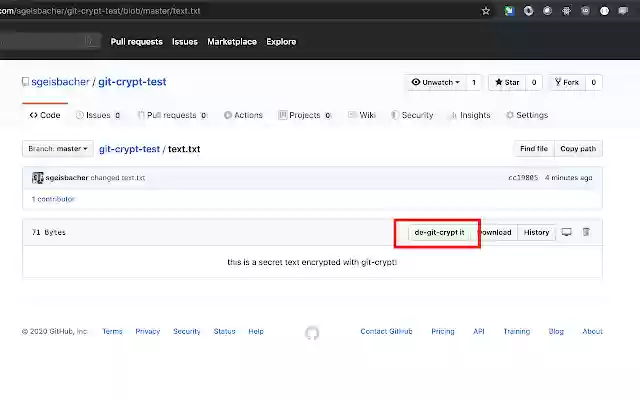
Task: Open the Wiki tab
Action: 362,115
